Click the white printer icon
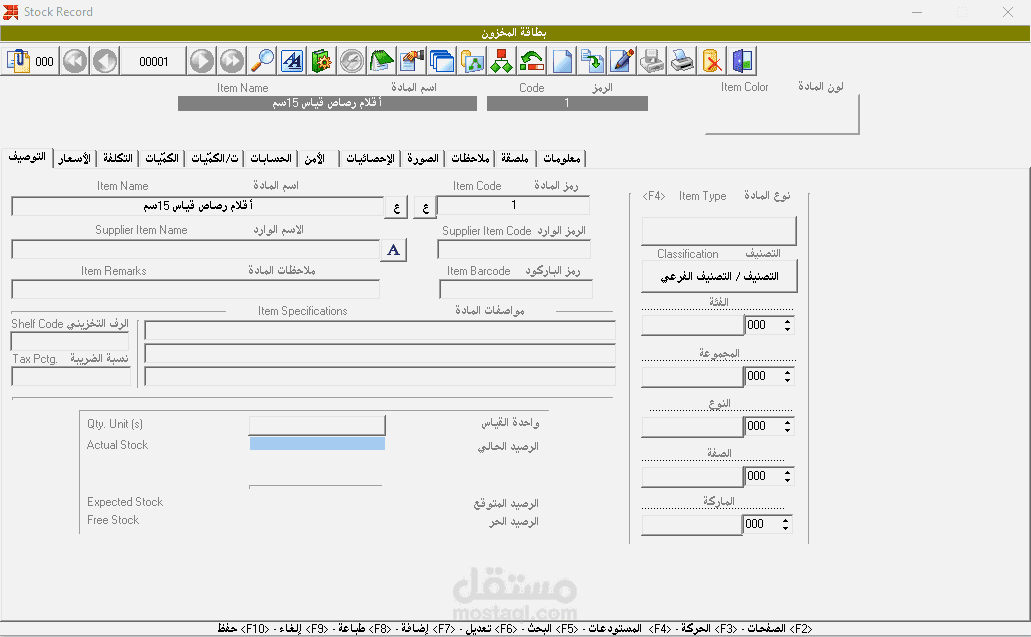 [682, 61]
